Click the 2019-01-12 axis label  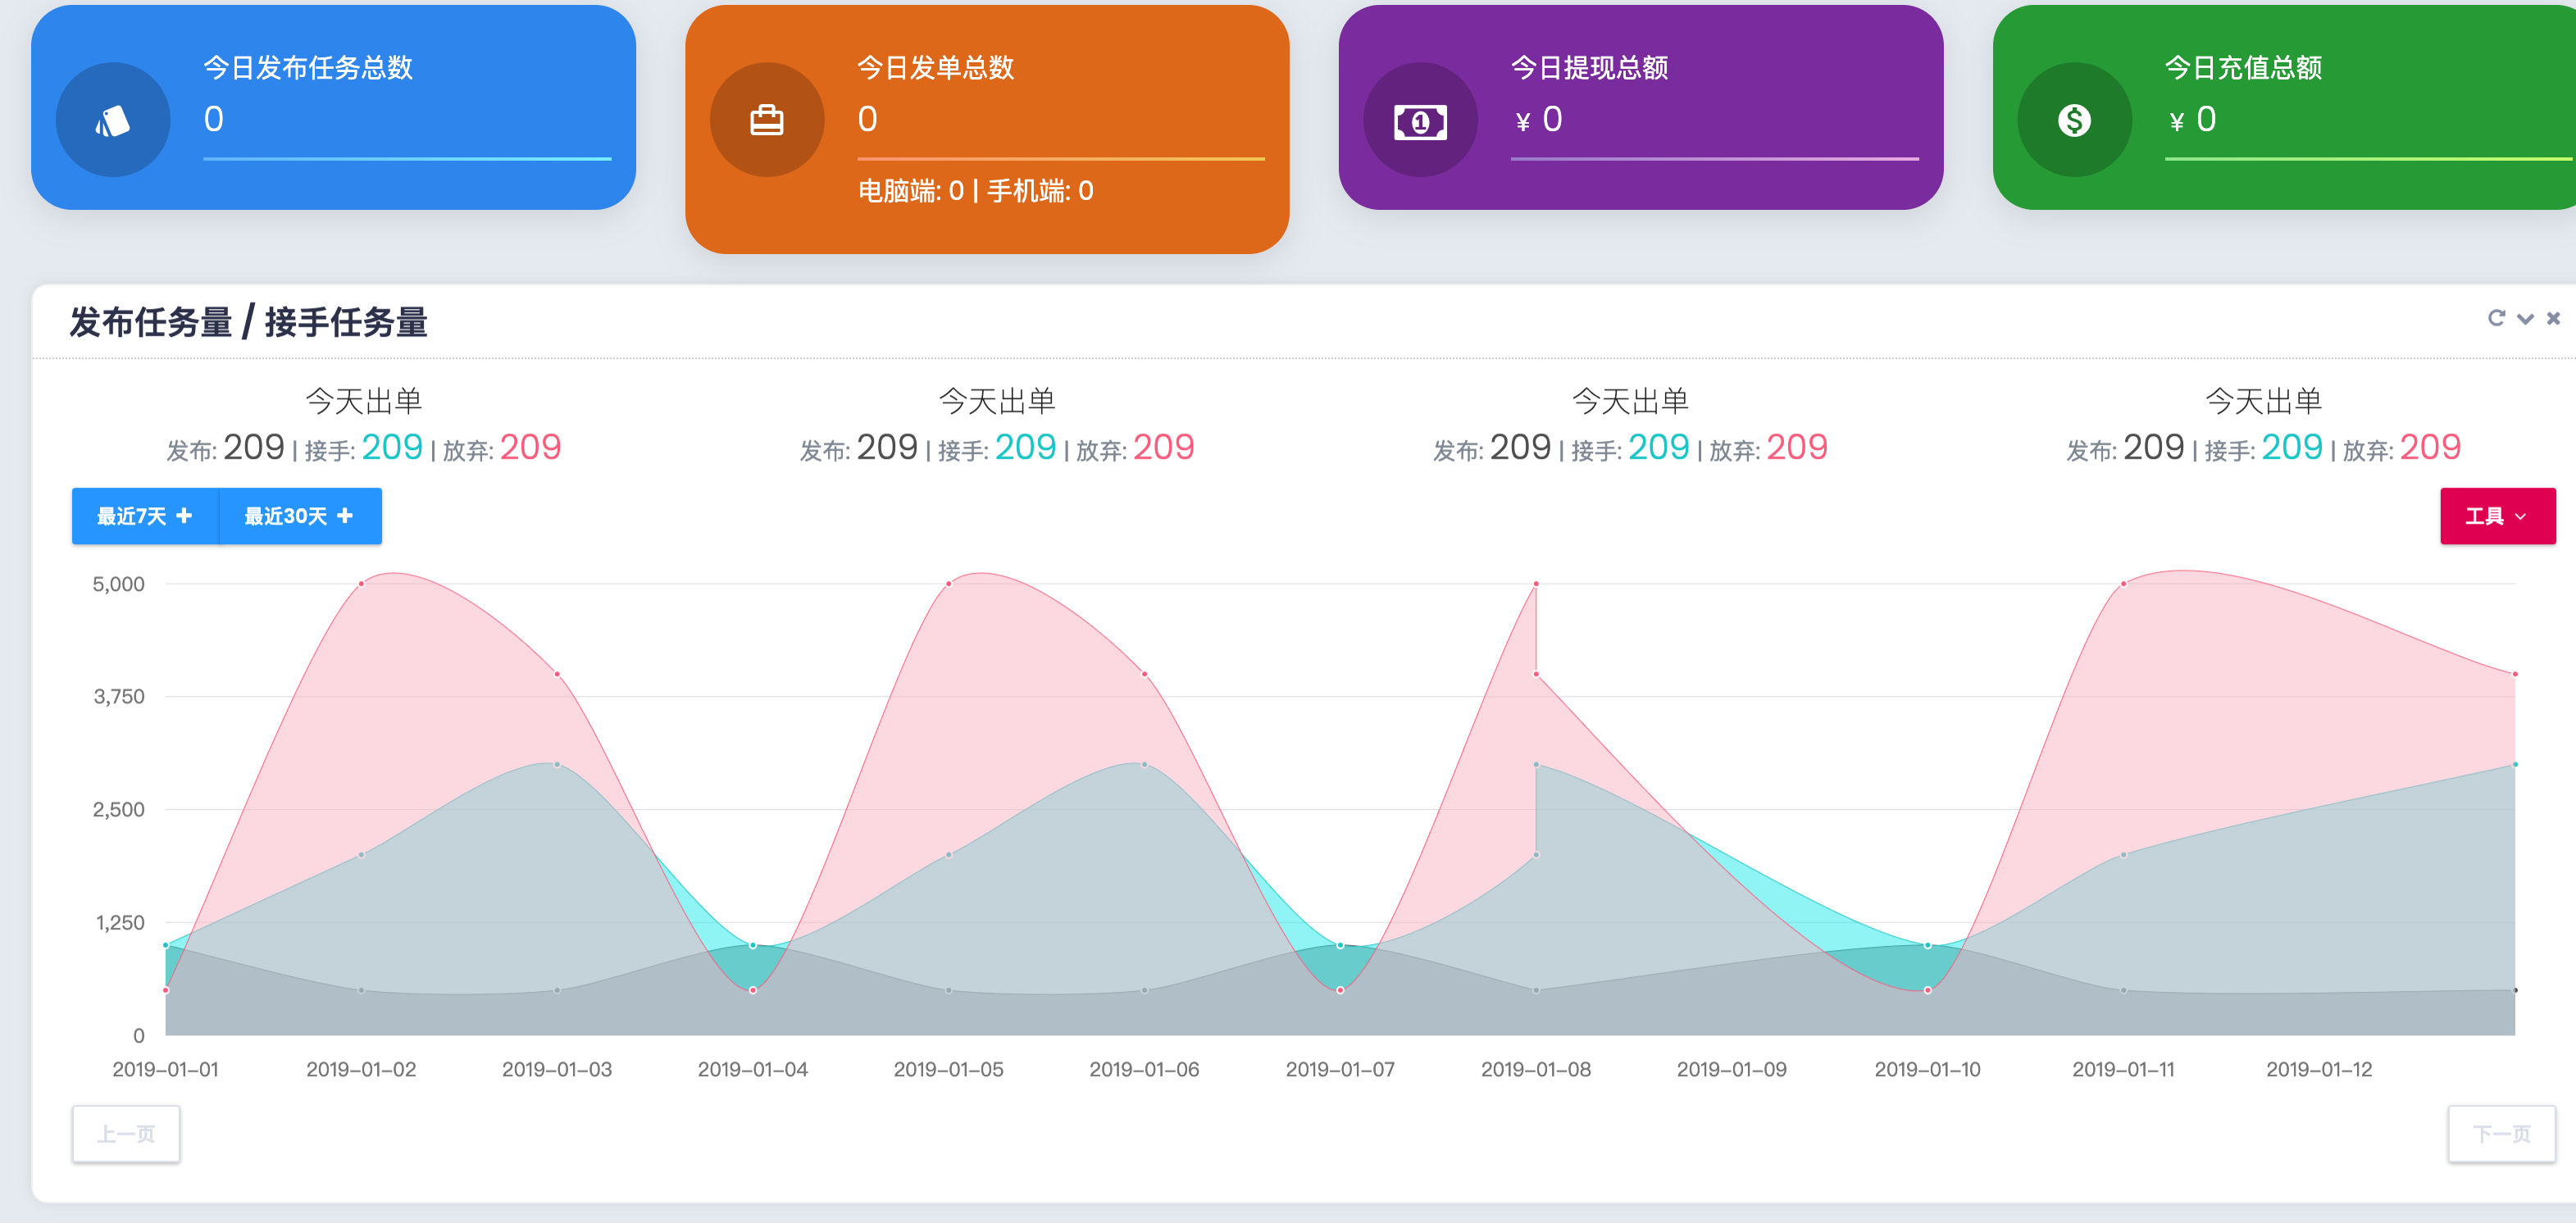pyautogui.click(x=2318, y=1069)
